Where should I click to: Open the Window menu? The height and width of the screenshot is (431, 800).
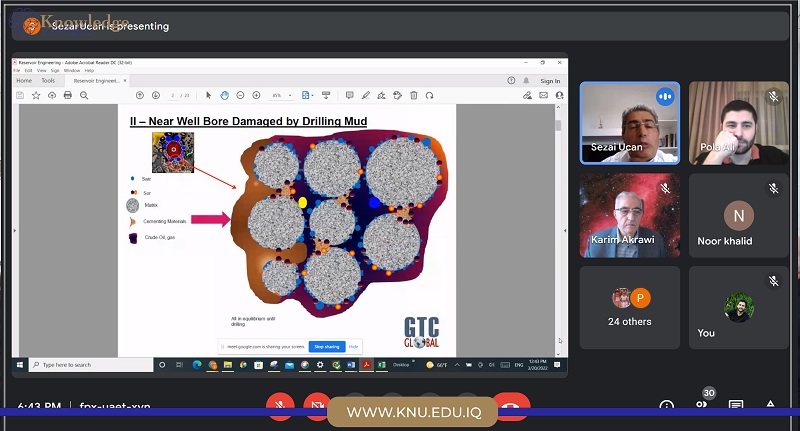pos(72,70)
